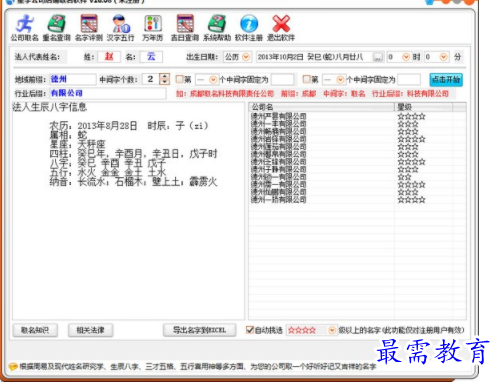Open 系统帮助 system help
Image resolution: width=498 pixels, height=383 pixels.
click(x=217, y=28)
